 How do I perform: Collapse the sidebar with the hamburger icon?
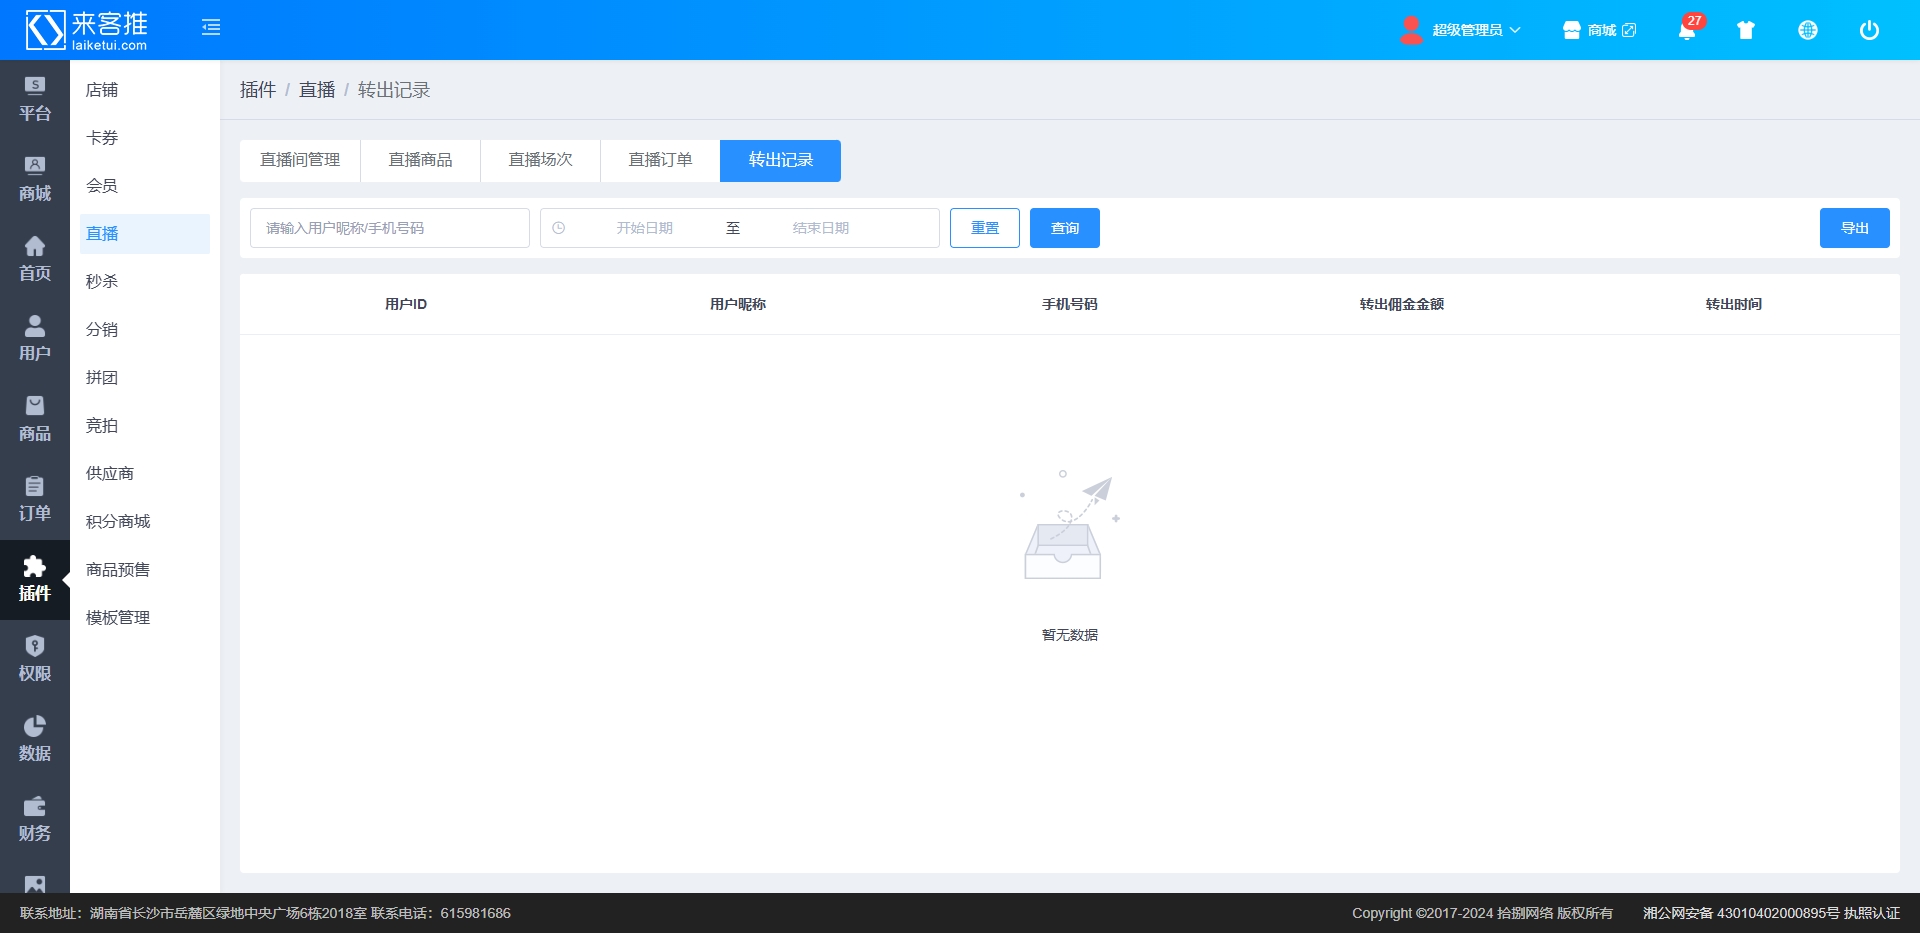tap(210, 28)
